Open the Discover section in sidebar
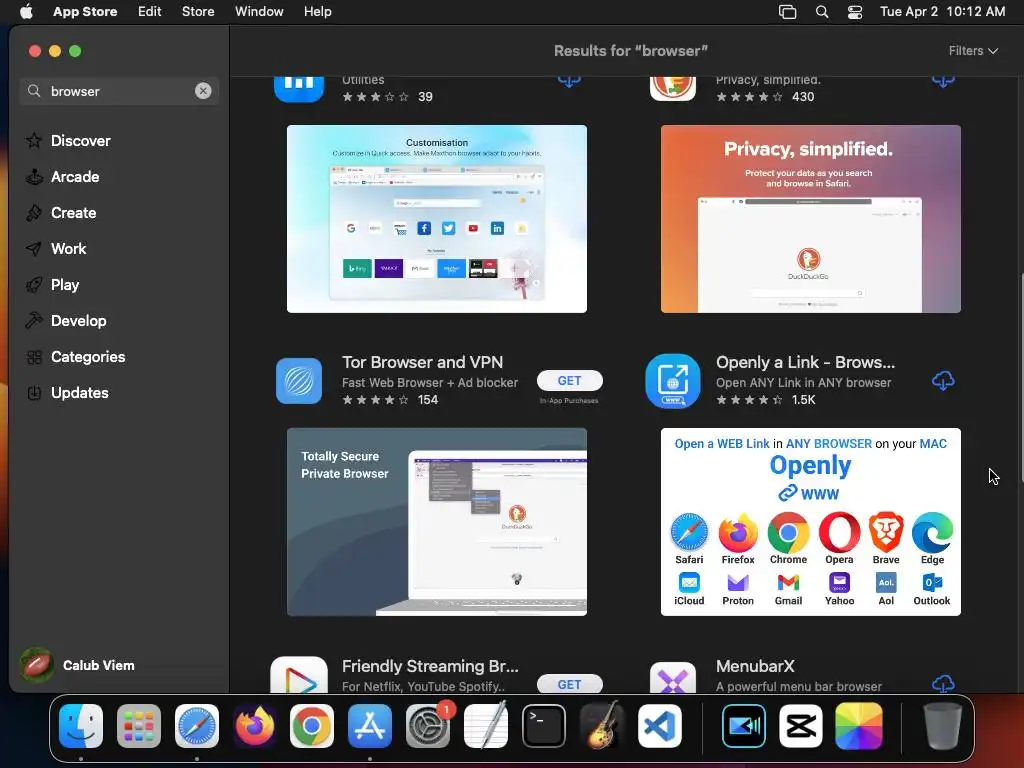1024x768 pixels. point(80,140)
